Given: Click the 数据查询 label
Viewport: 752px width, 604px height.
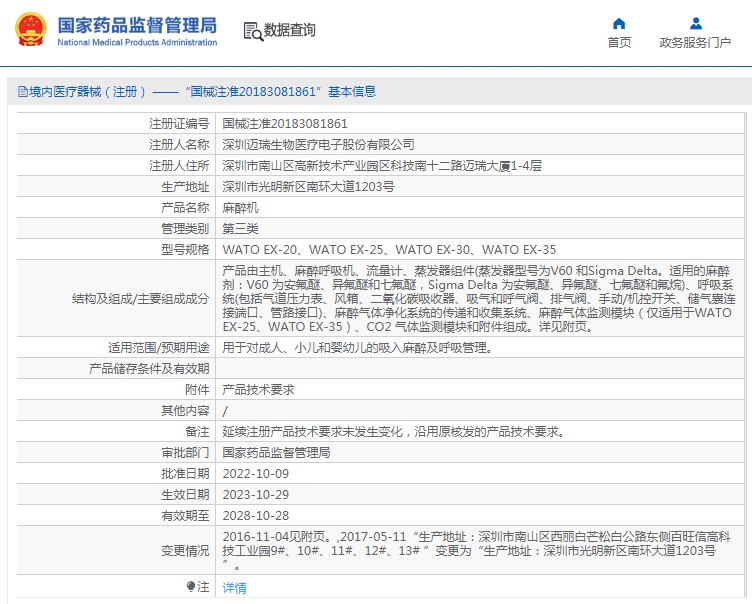Looking at the screenshot, I should click(290, 30).
